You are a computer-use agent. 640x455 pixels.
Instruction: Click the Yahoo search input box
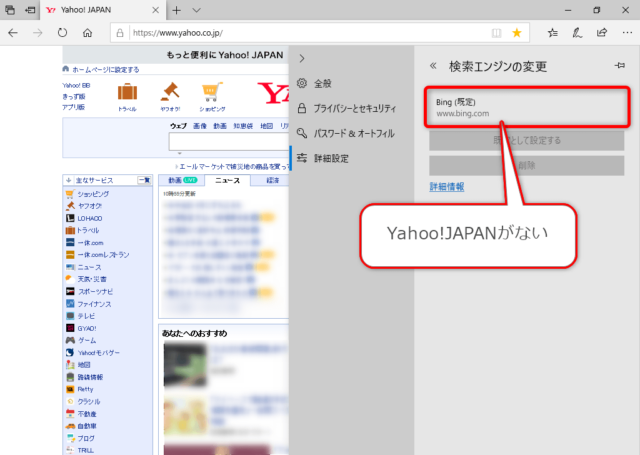(229, 142)
